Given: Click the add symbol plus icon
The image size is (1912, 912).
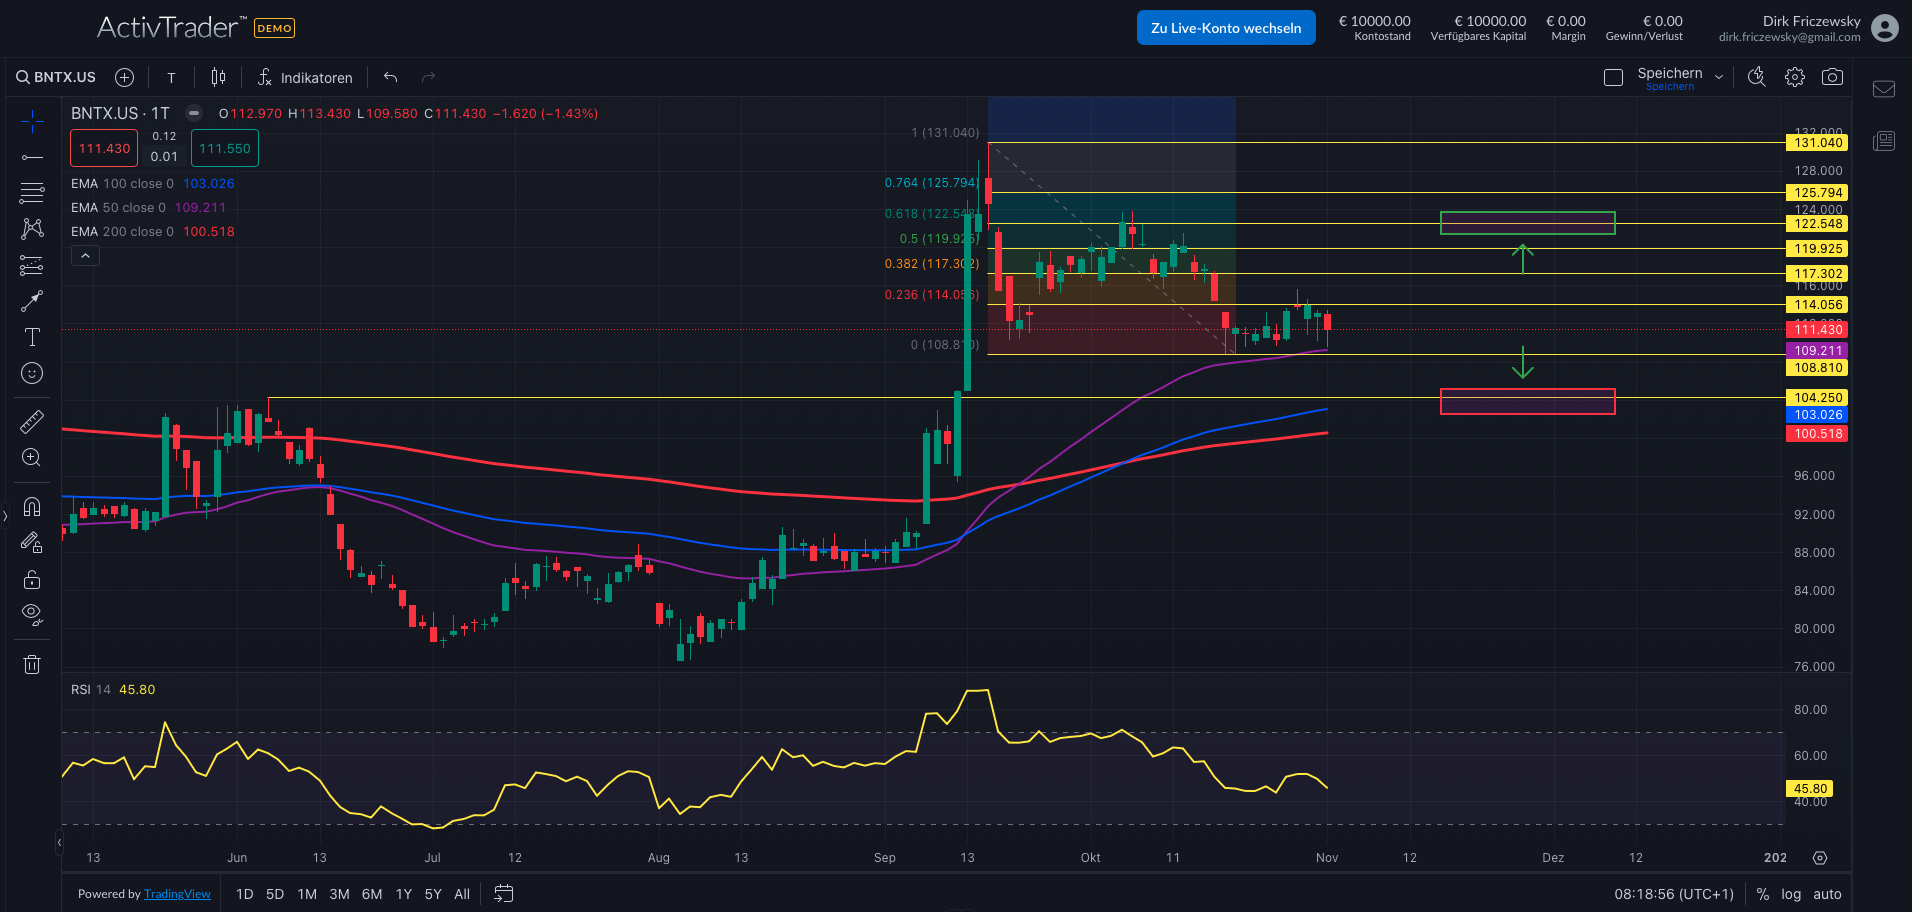Looking at the screenshot, I should 124,77.
